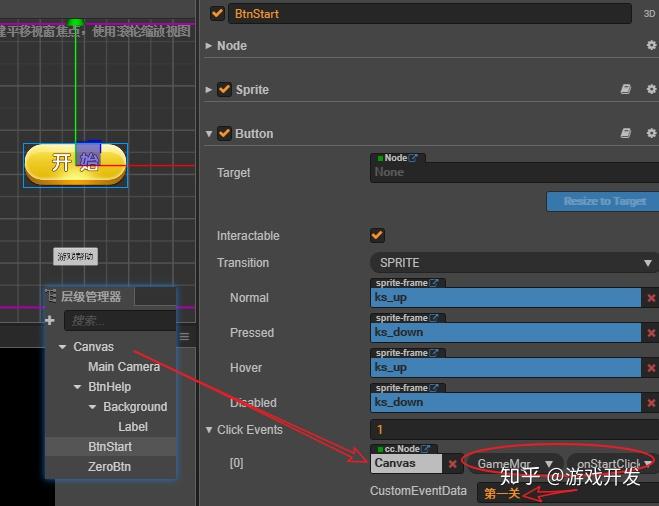Click the Click Events count field
The height and width of the screenshot is (506, 659).
[514, 430]
